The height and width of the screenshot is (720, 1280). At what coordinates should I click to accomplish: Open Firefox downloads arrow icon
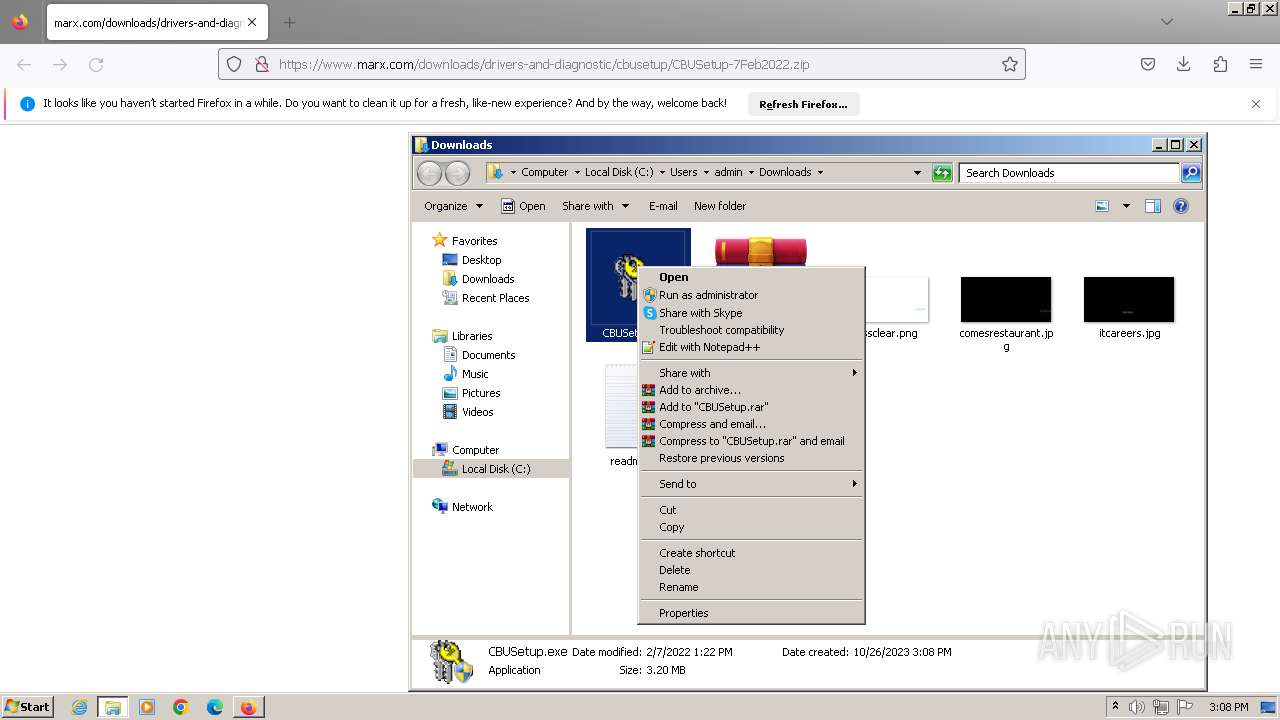pos(1184,64)
